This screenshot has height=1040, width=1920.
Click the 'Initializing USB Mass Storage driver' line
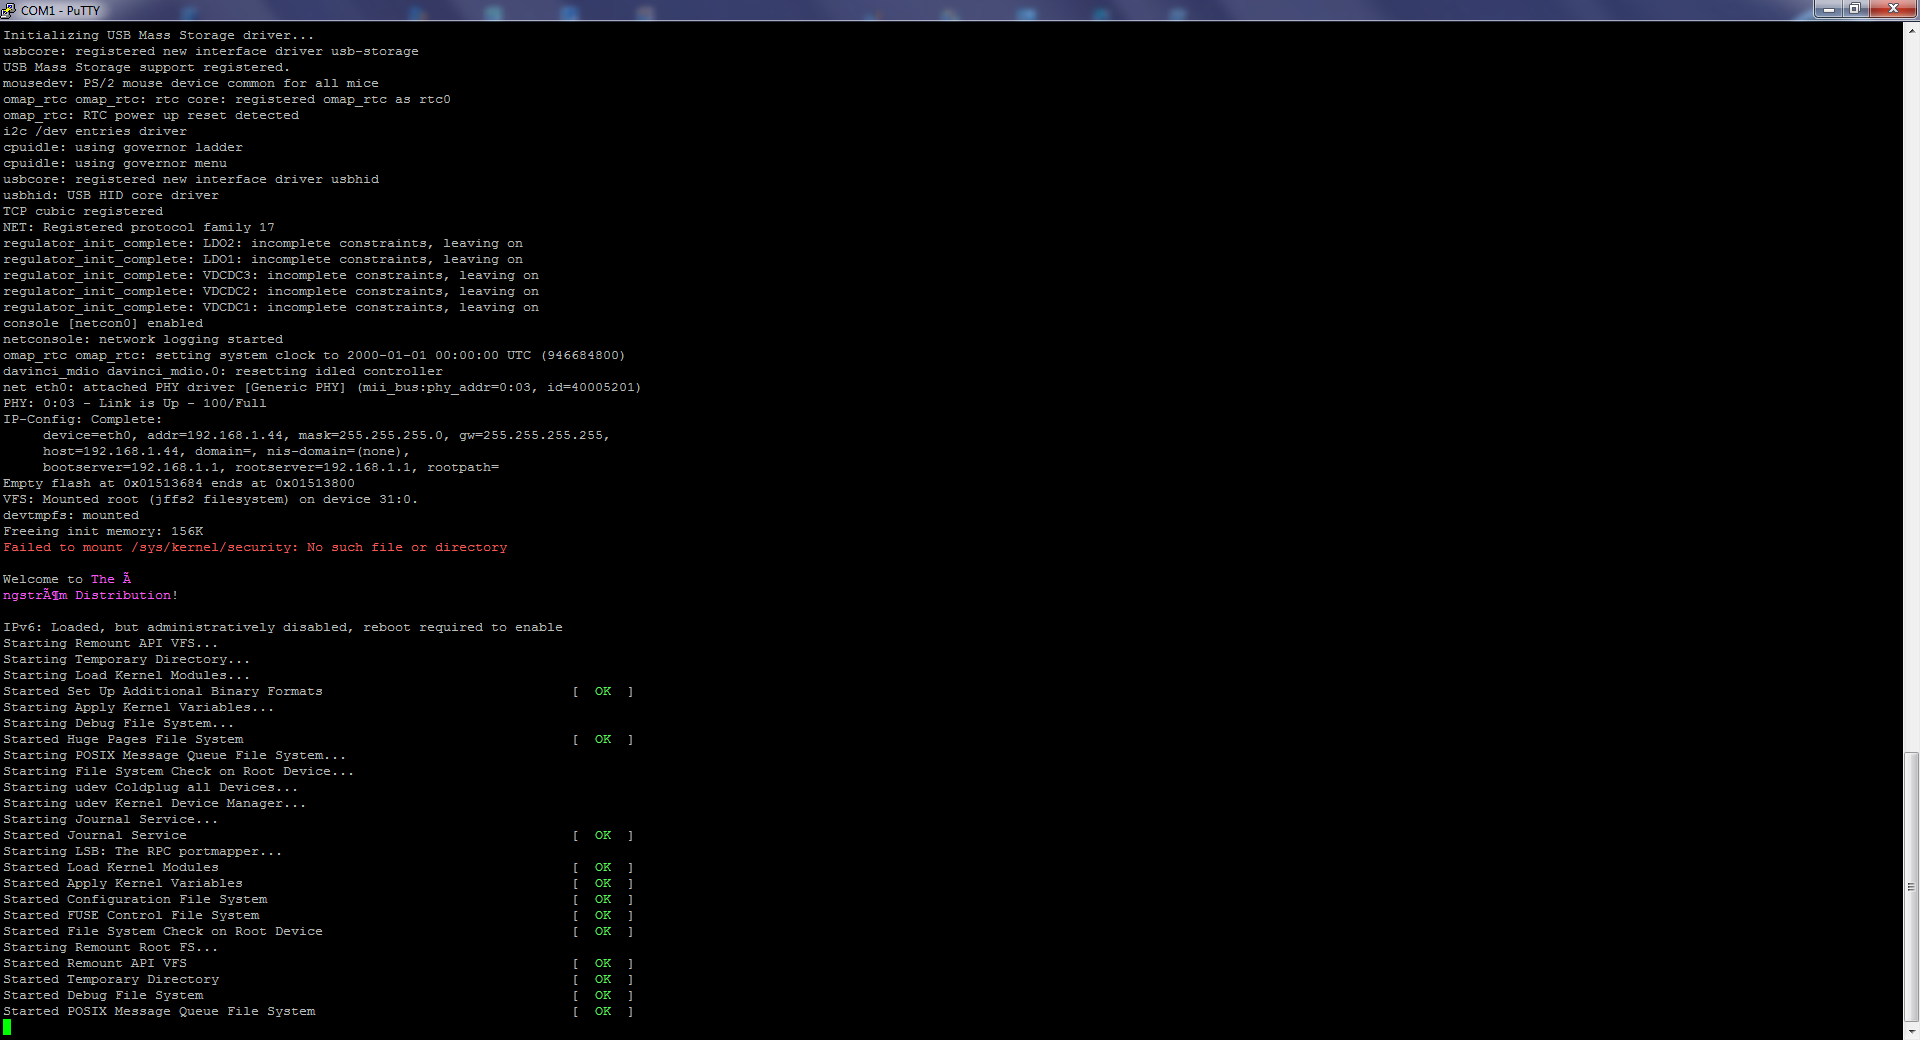[158, 36]
